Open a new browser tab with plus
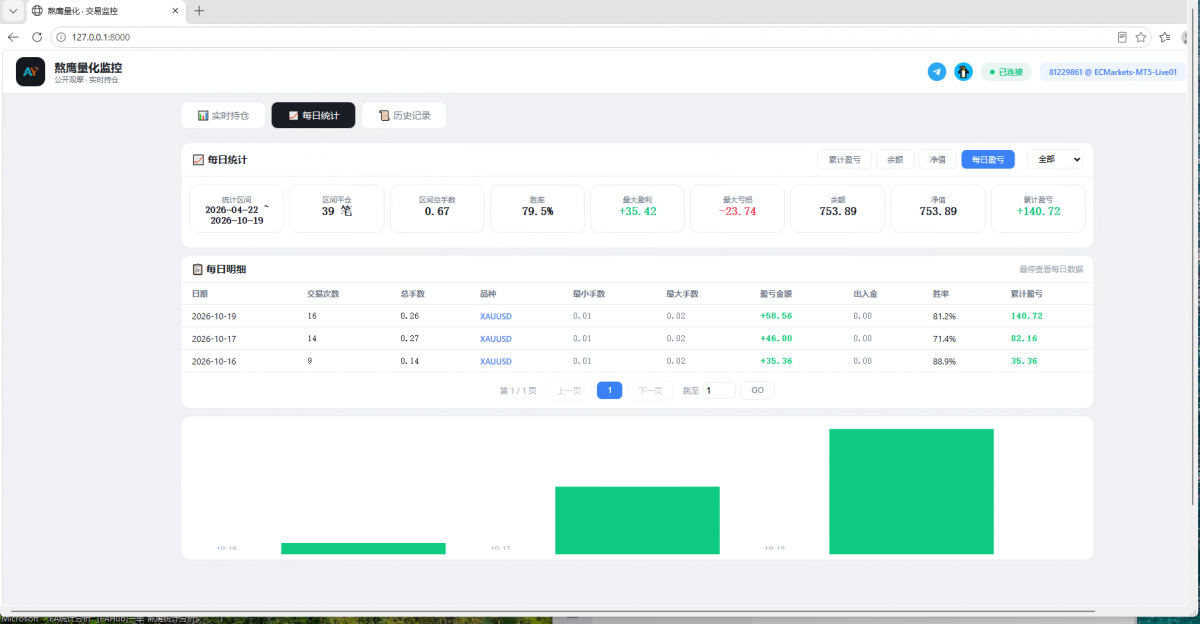Image resolution: width=1200 pixels, height=624 pixels. (199, 11)
